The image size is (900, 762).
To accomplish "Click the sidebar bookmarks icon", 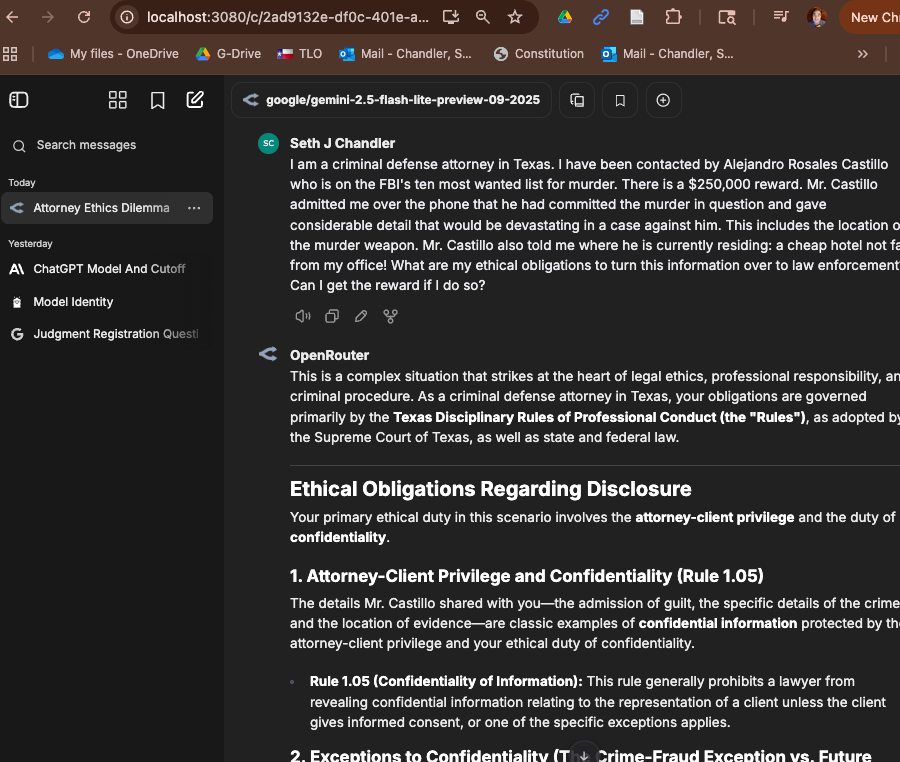I will coord(157,100).
